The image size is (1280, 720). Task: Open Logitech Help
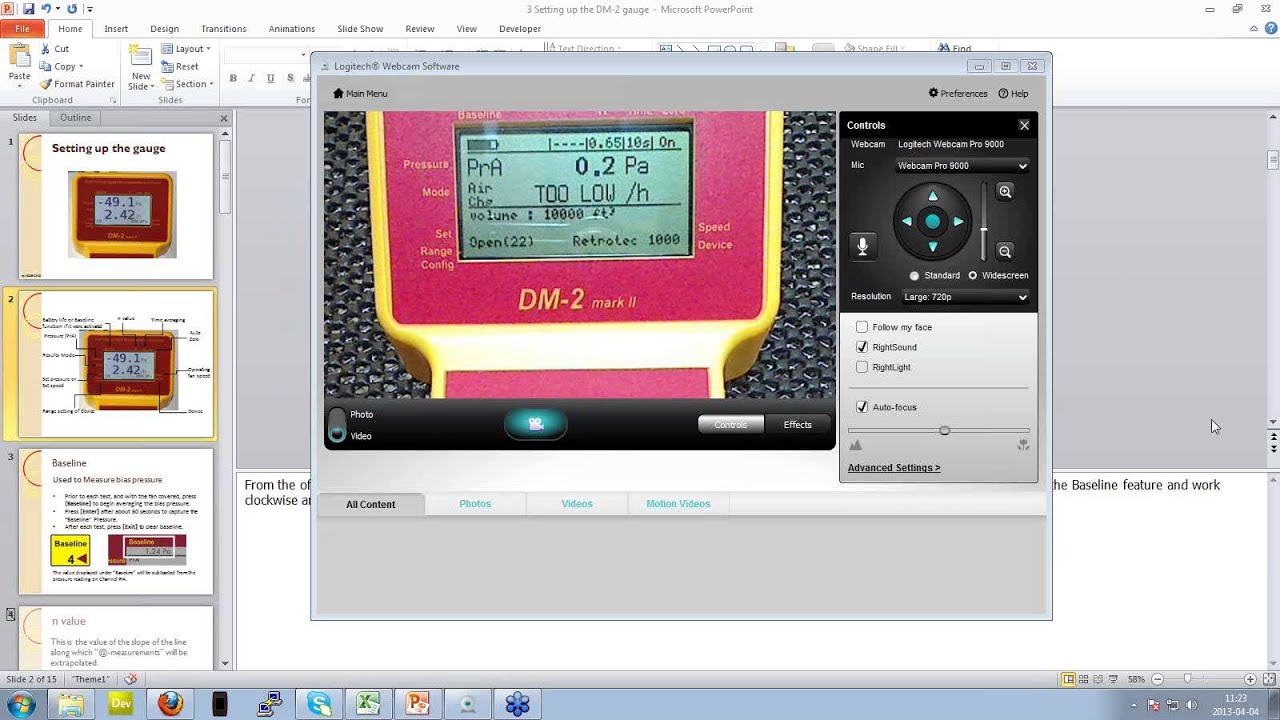tap(1013, 94)
